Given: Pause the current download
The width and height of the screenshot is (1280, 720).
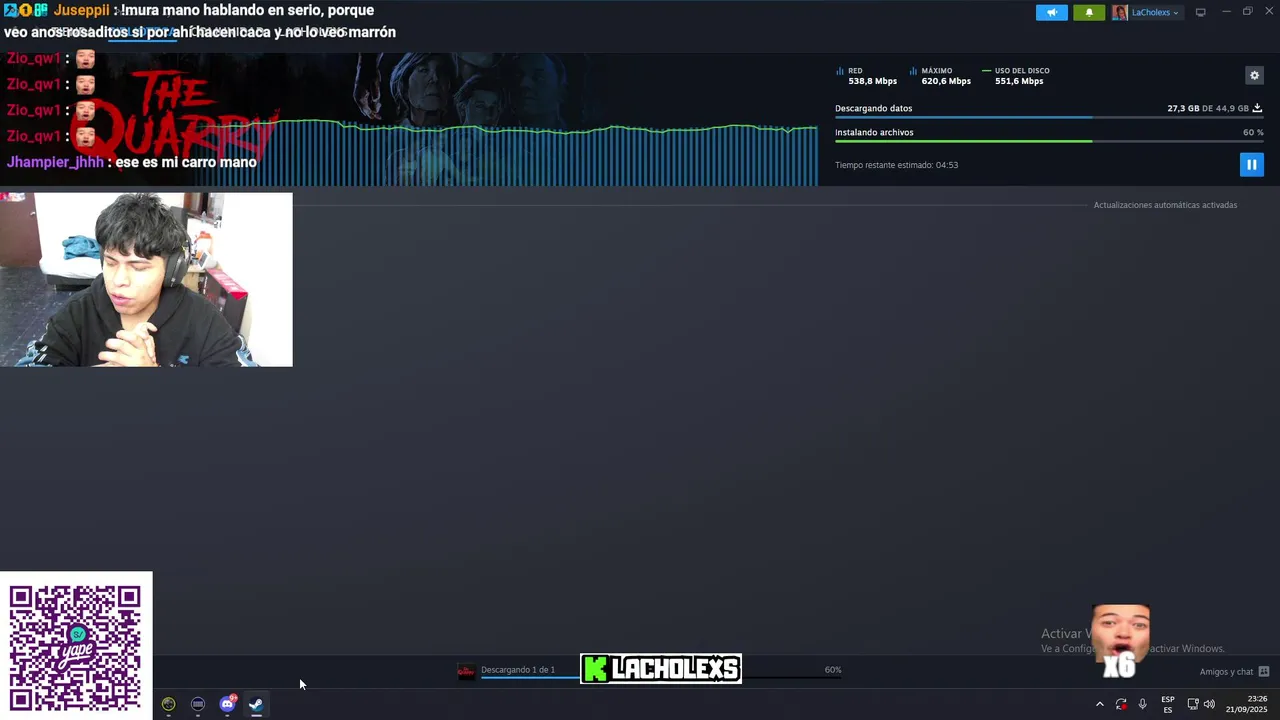Looking at the screenshot, I should pyautogui.click(x=1251, y=164).
